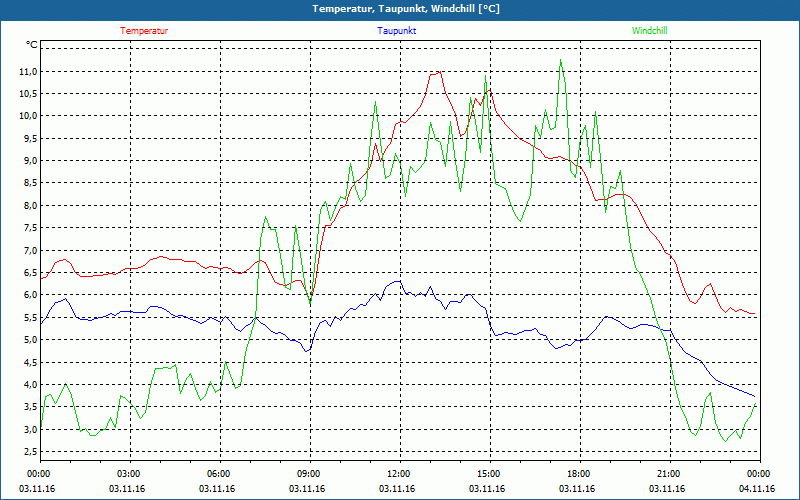
Task: Click the 11,0 y-axis value
Action: tap(29, 71)
